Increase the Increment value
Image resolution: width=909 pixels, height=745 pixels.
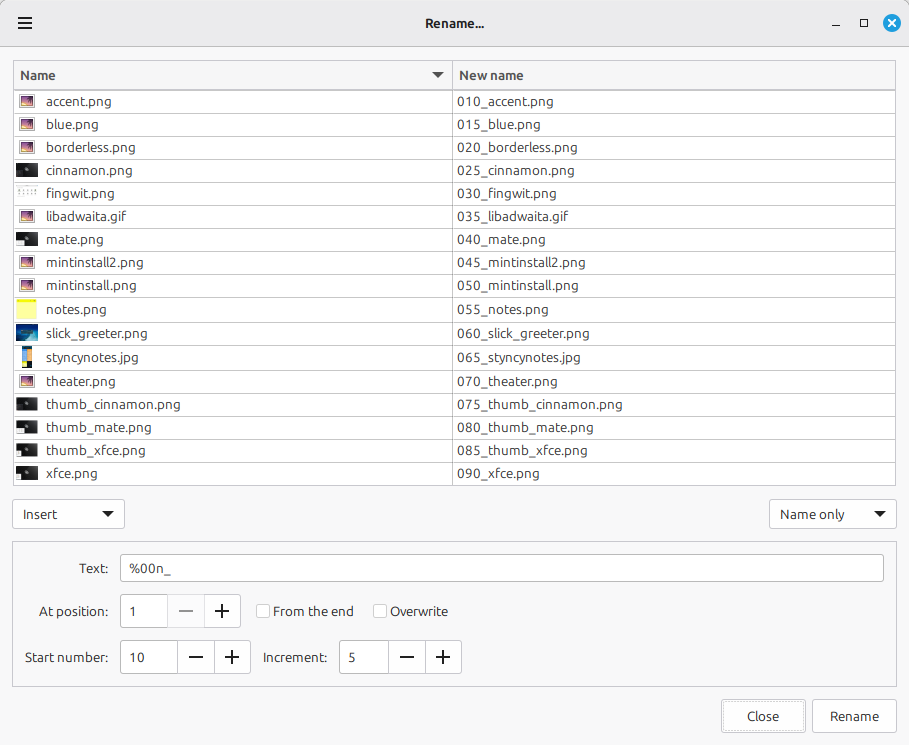pyautogui.click(x=443, y=657)
